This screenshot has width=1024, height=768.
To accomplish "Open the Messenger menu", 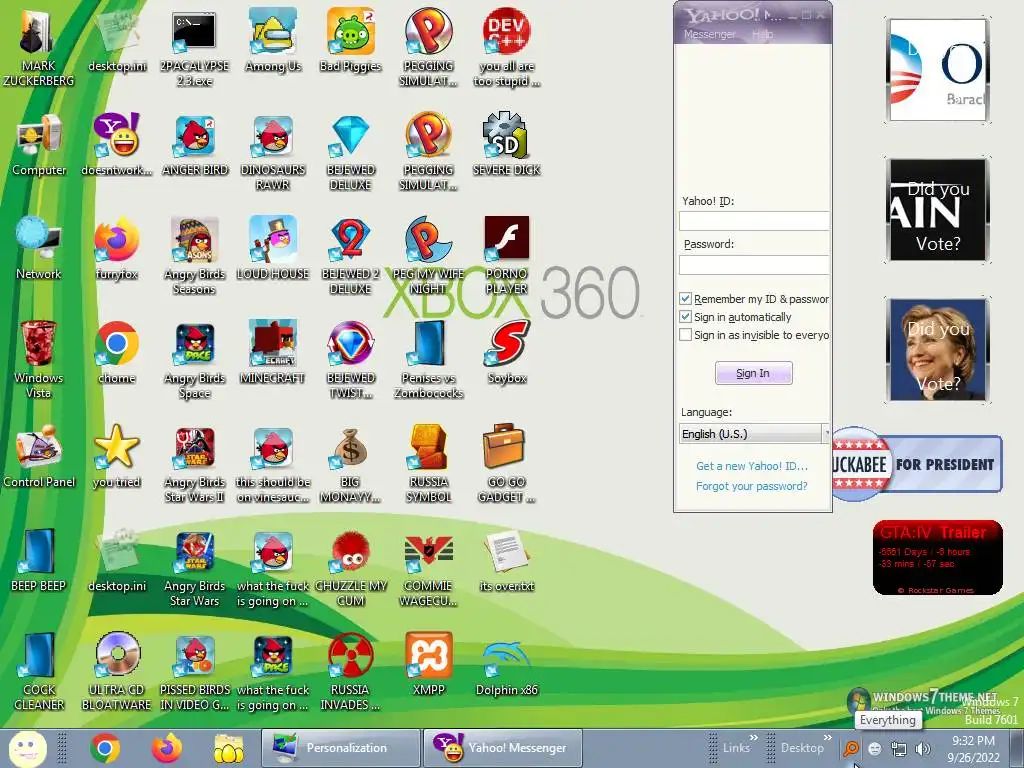I will pos(709,34).
